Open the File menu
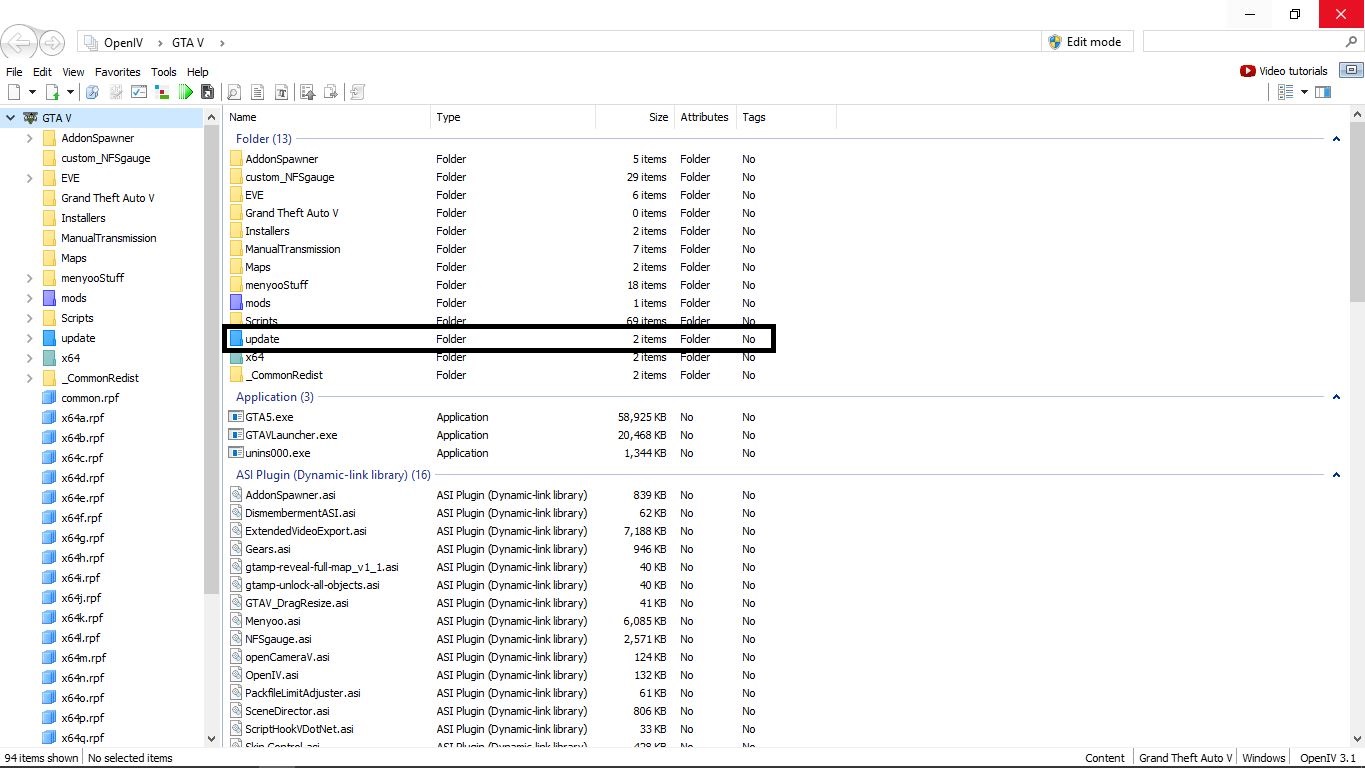Screen dimensions: 1365x768 14,72
